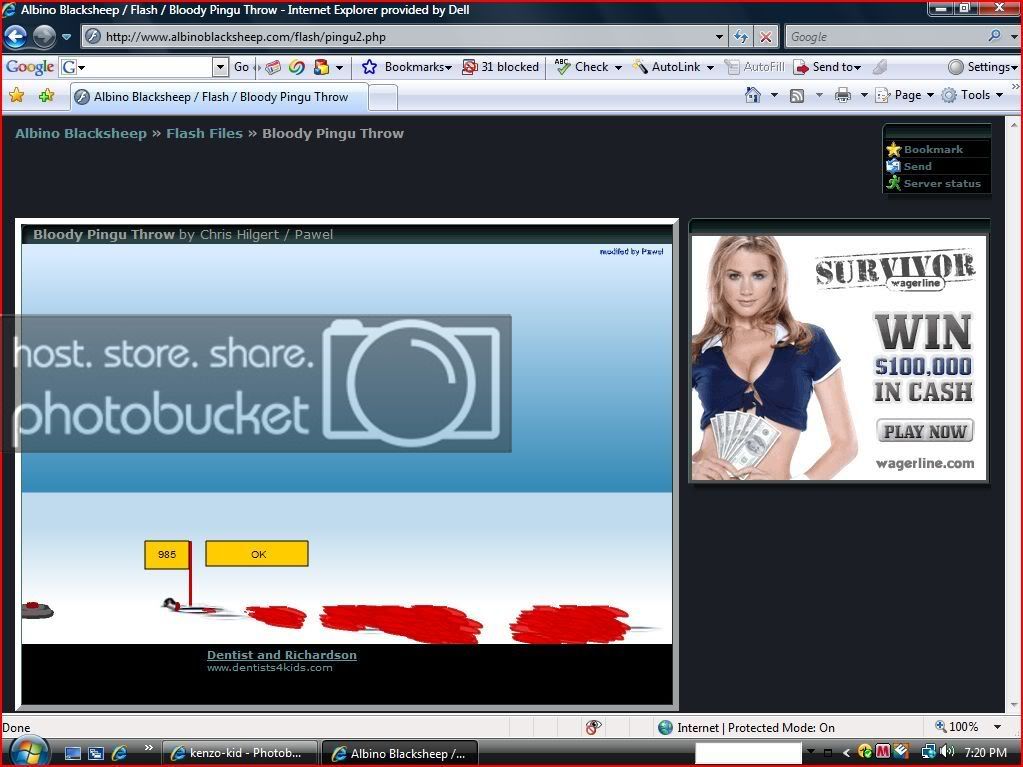1023x767 pixels.
Task: Expand the zoom level dropdown arrow
Action: click(997, 727)
